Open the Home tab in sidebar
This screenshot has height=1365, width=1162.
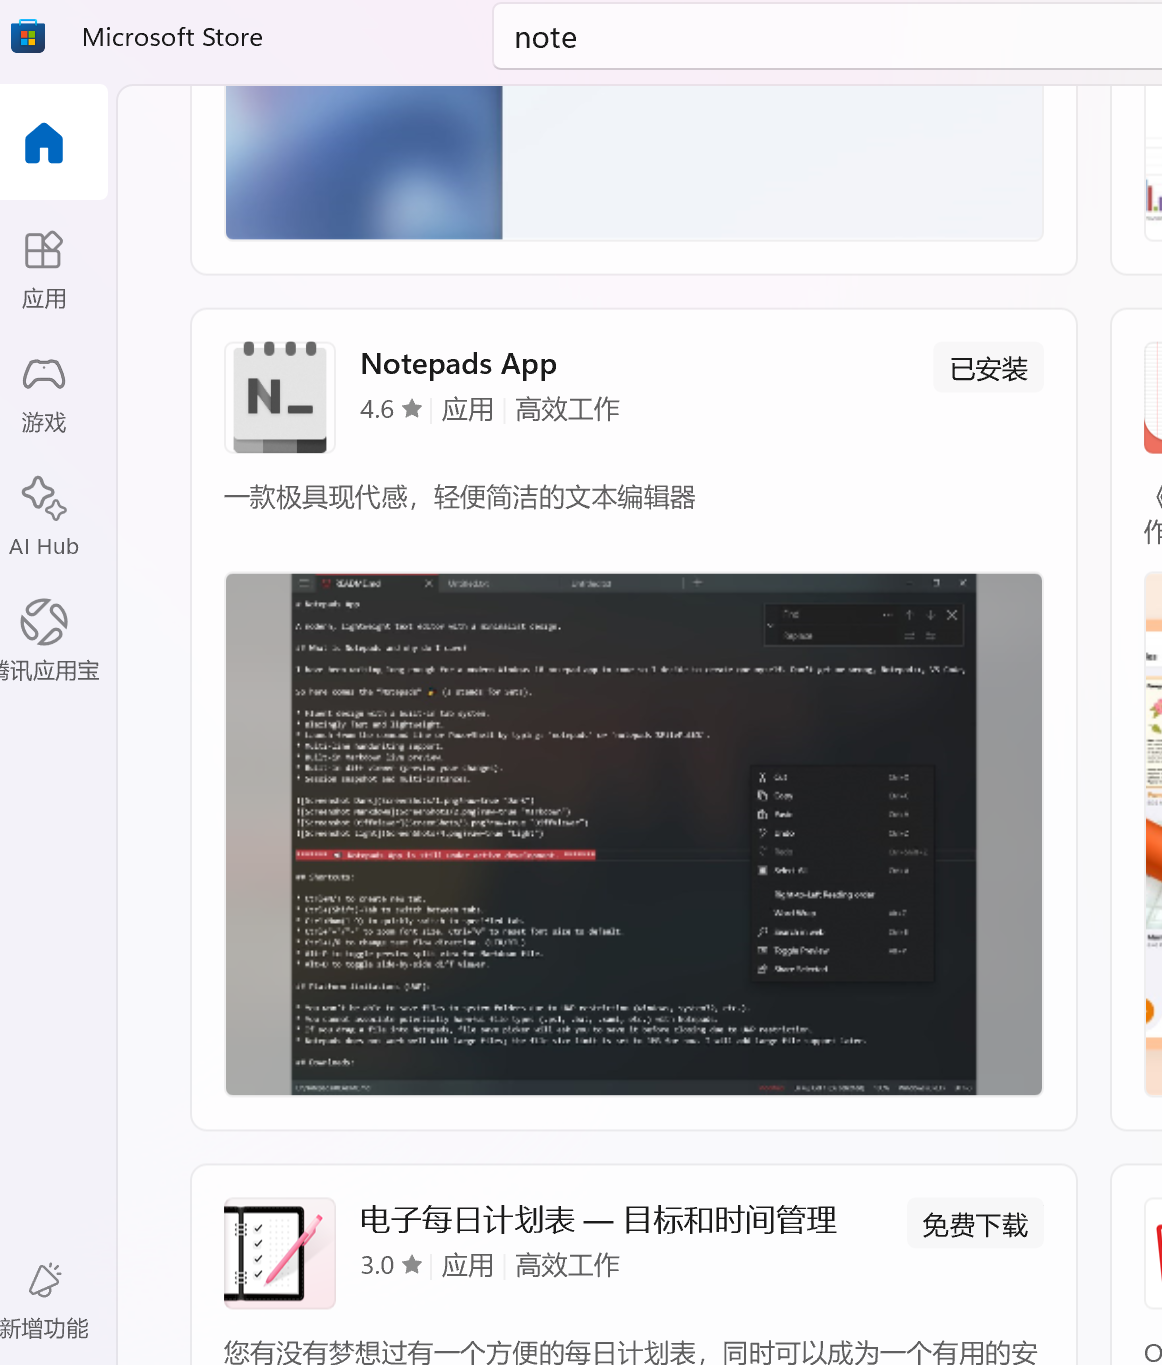pyautogui.click(x=44, y=142)
